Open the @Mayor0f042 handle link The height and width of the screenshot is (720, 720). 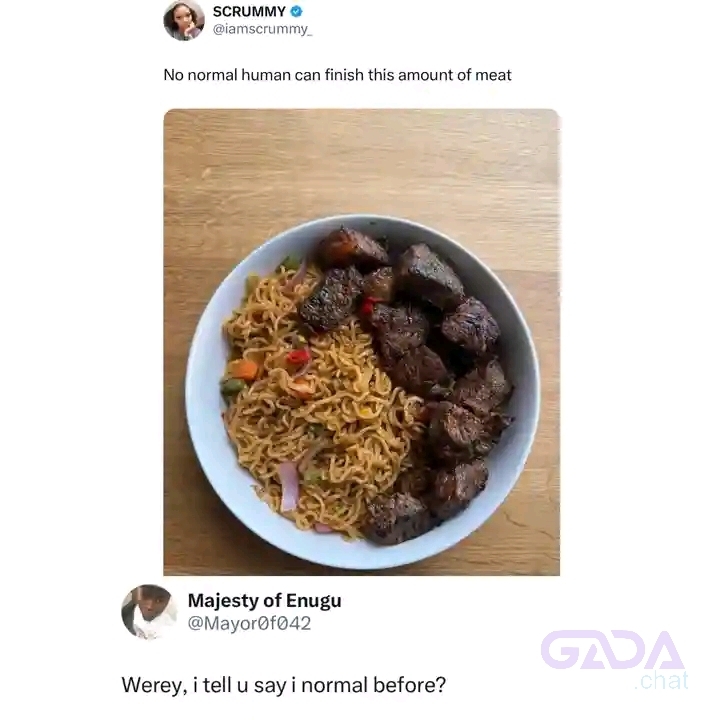click(x=249, y=623)
